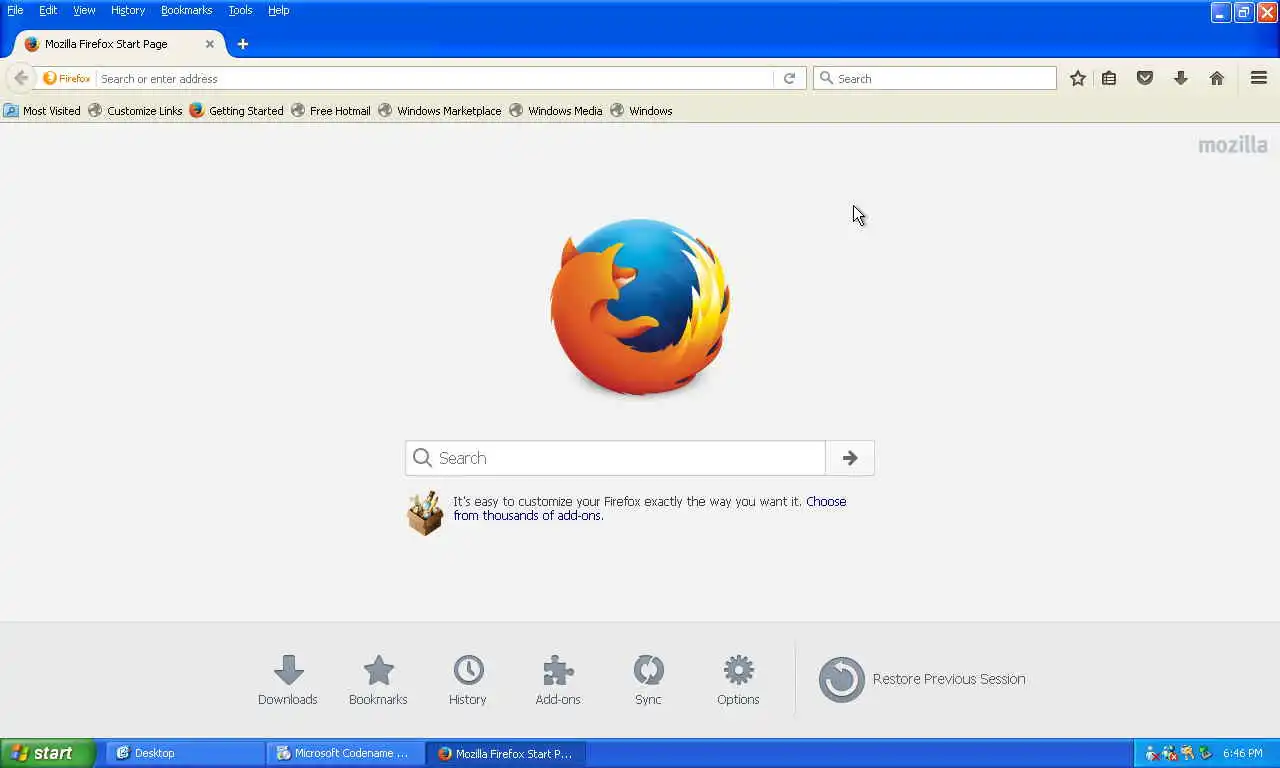1280x768 pixels.
Task: Switch to Desktop taskbar item
Action: tap(185, 753)
